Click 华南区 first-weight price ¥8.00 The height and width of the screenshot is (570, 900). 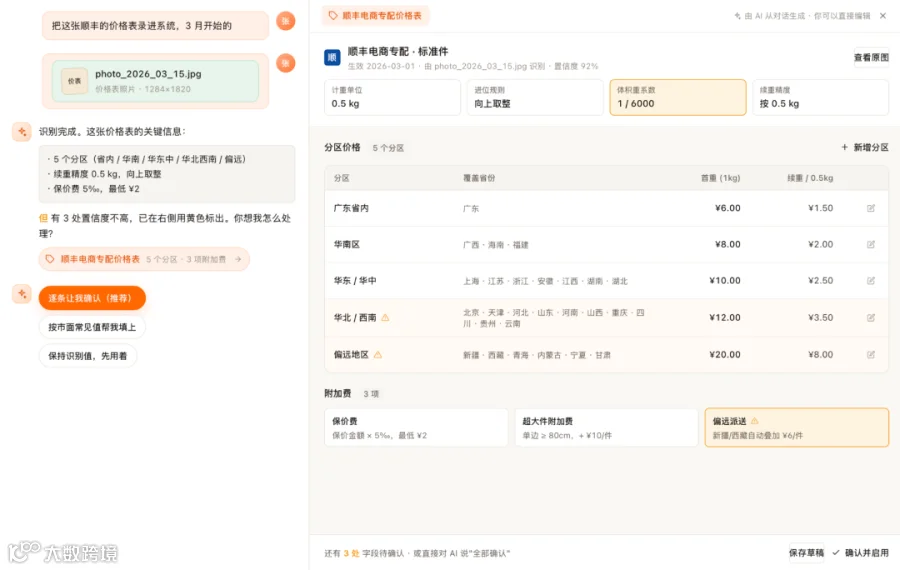pyautogui.click(x=727, y=245)
